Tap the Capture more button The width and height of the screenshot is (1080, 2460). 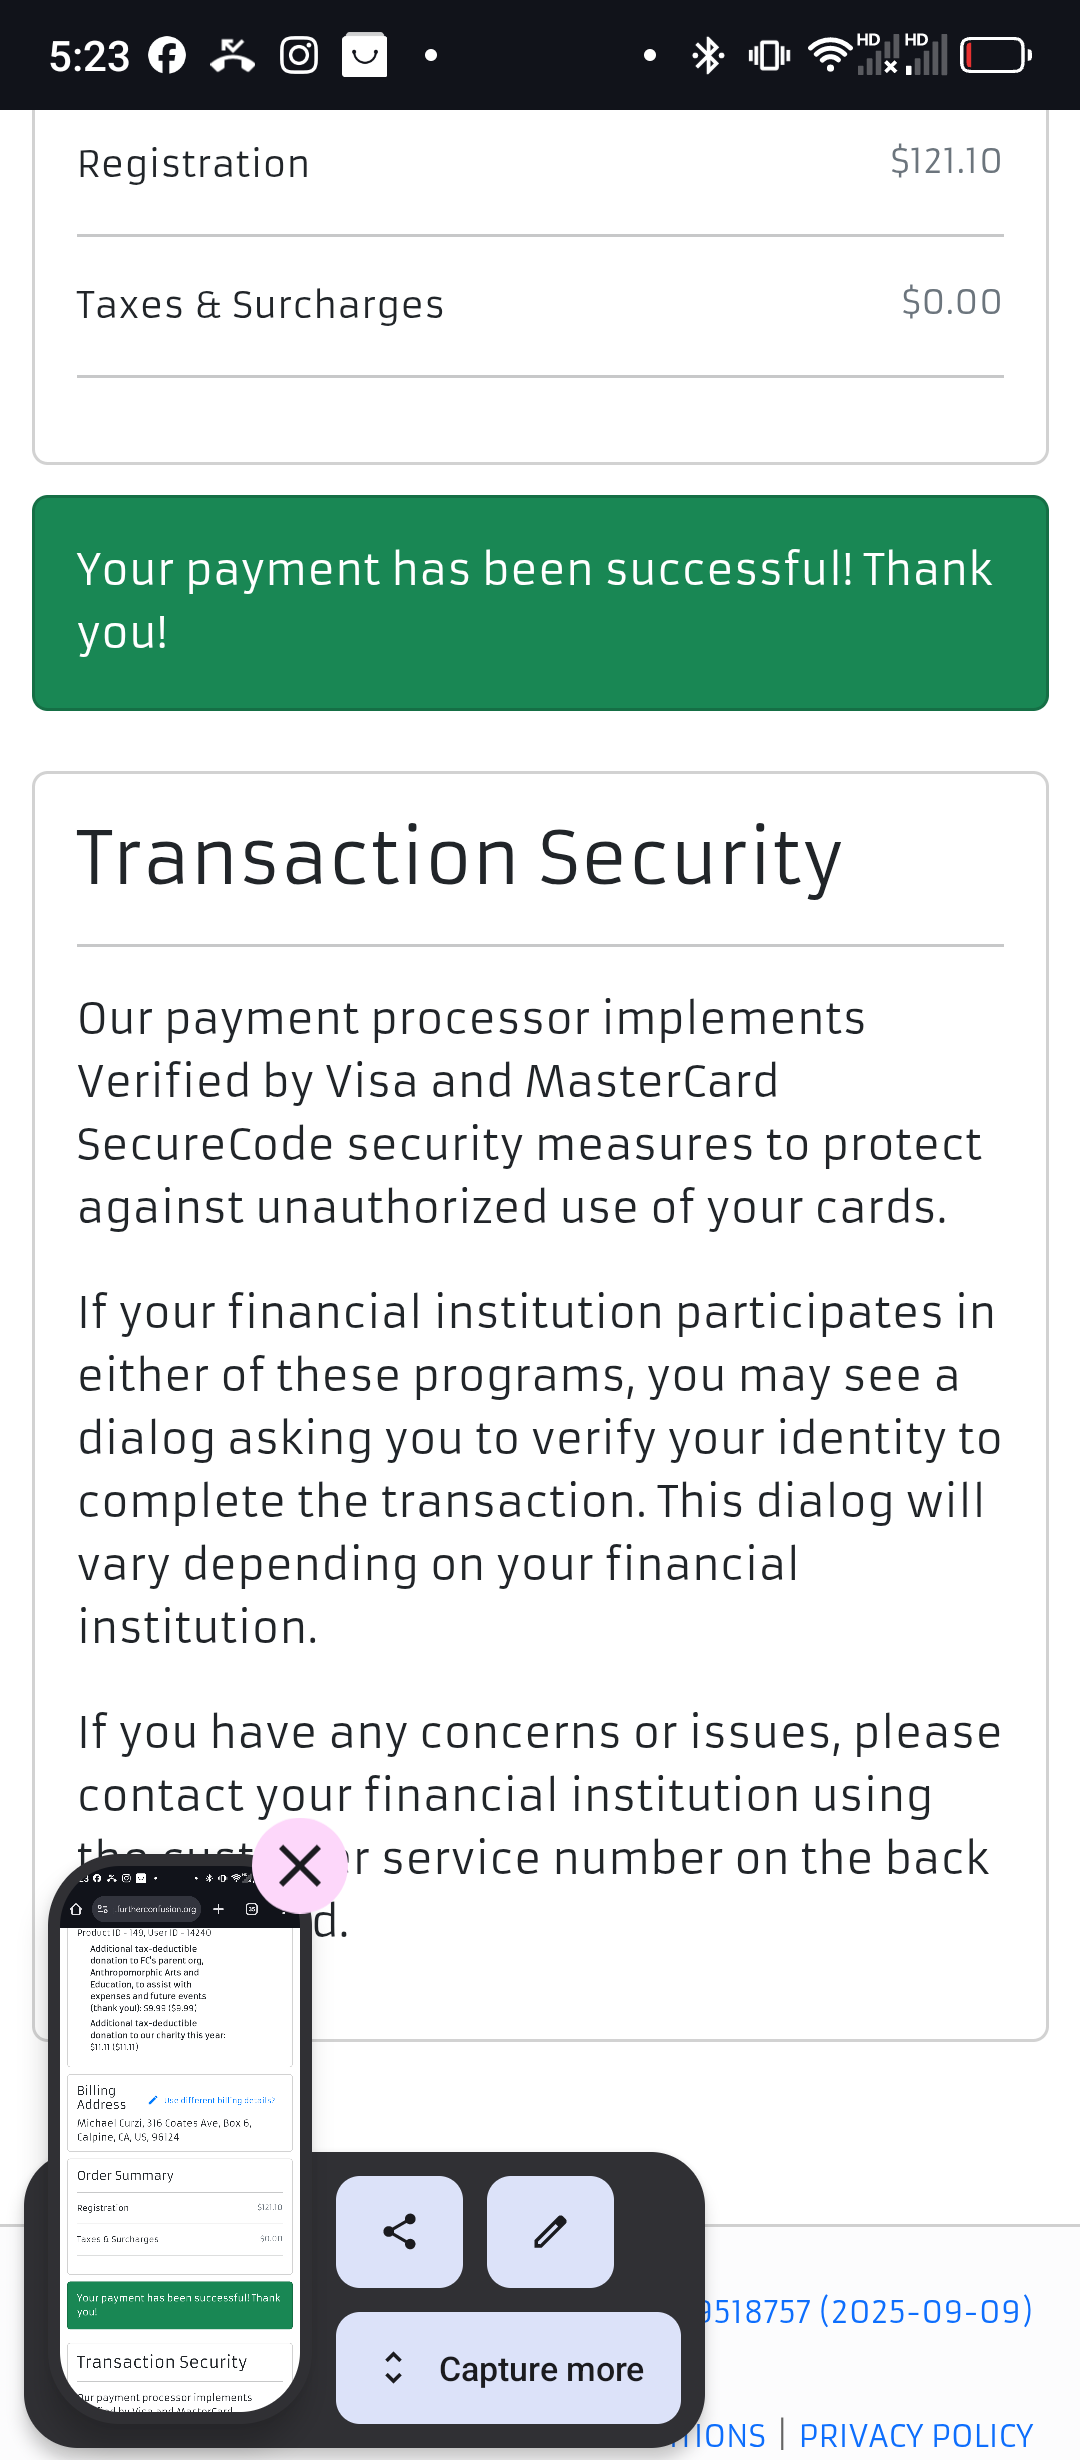[x=508, y=2368]
